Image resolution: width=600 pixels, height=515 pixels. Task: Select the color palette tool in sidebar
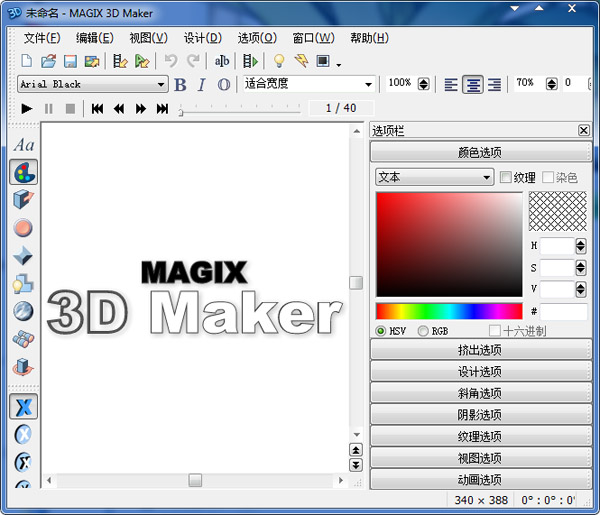[x=24, y=172]
